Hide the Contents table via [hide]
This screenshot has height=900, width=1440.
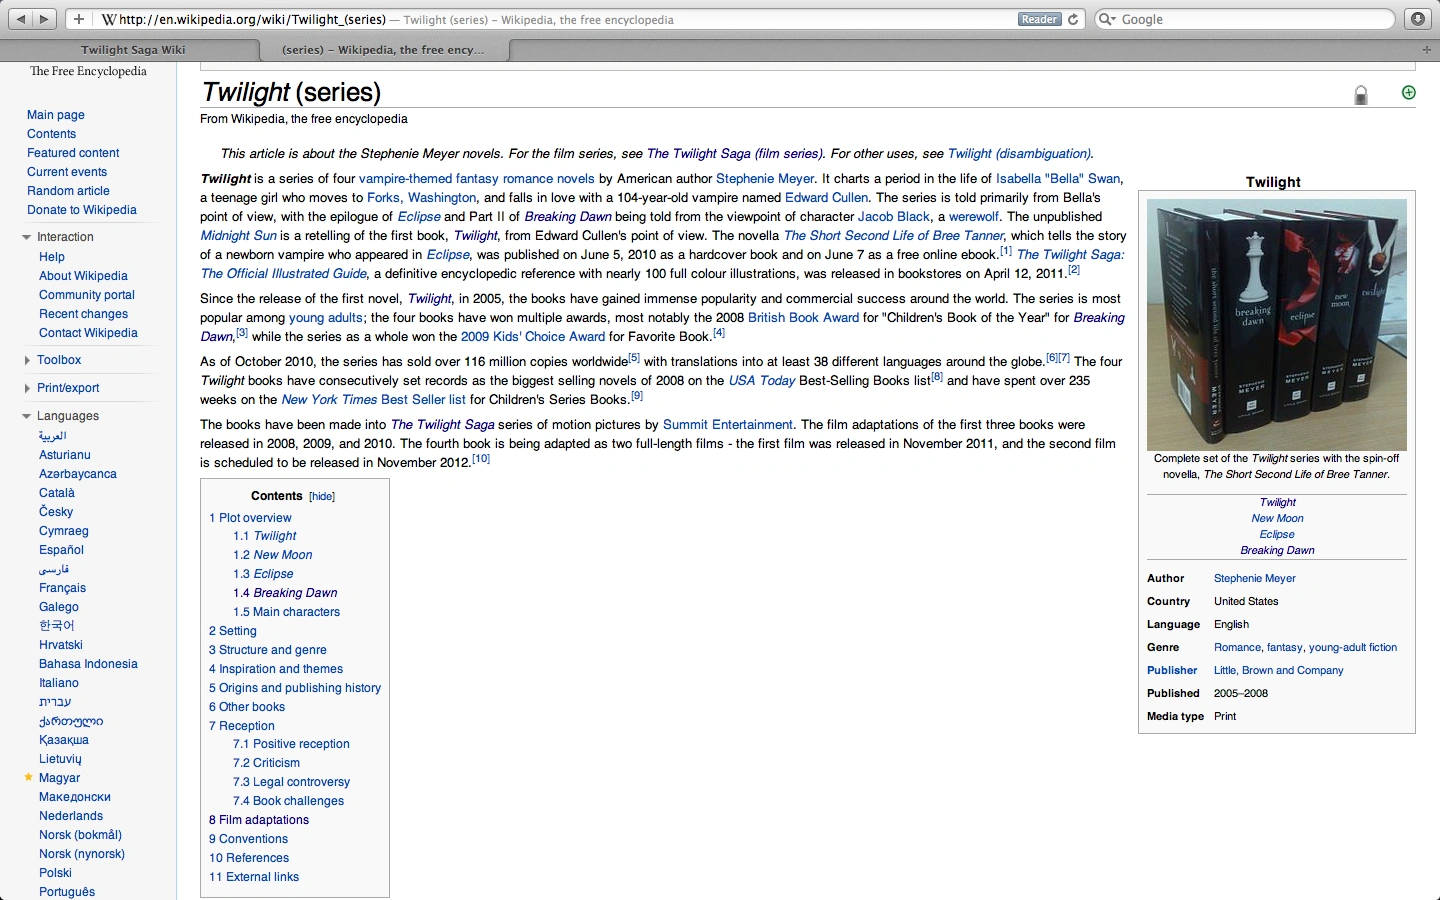322,496
